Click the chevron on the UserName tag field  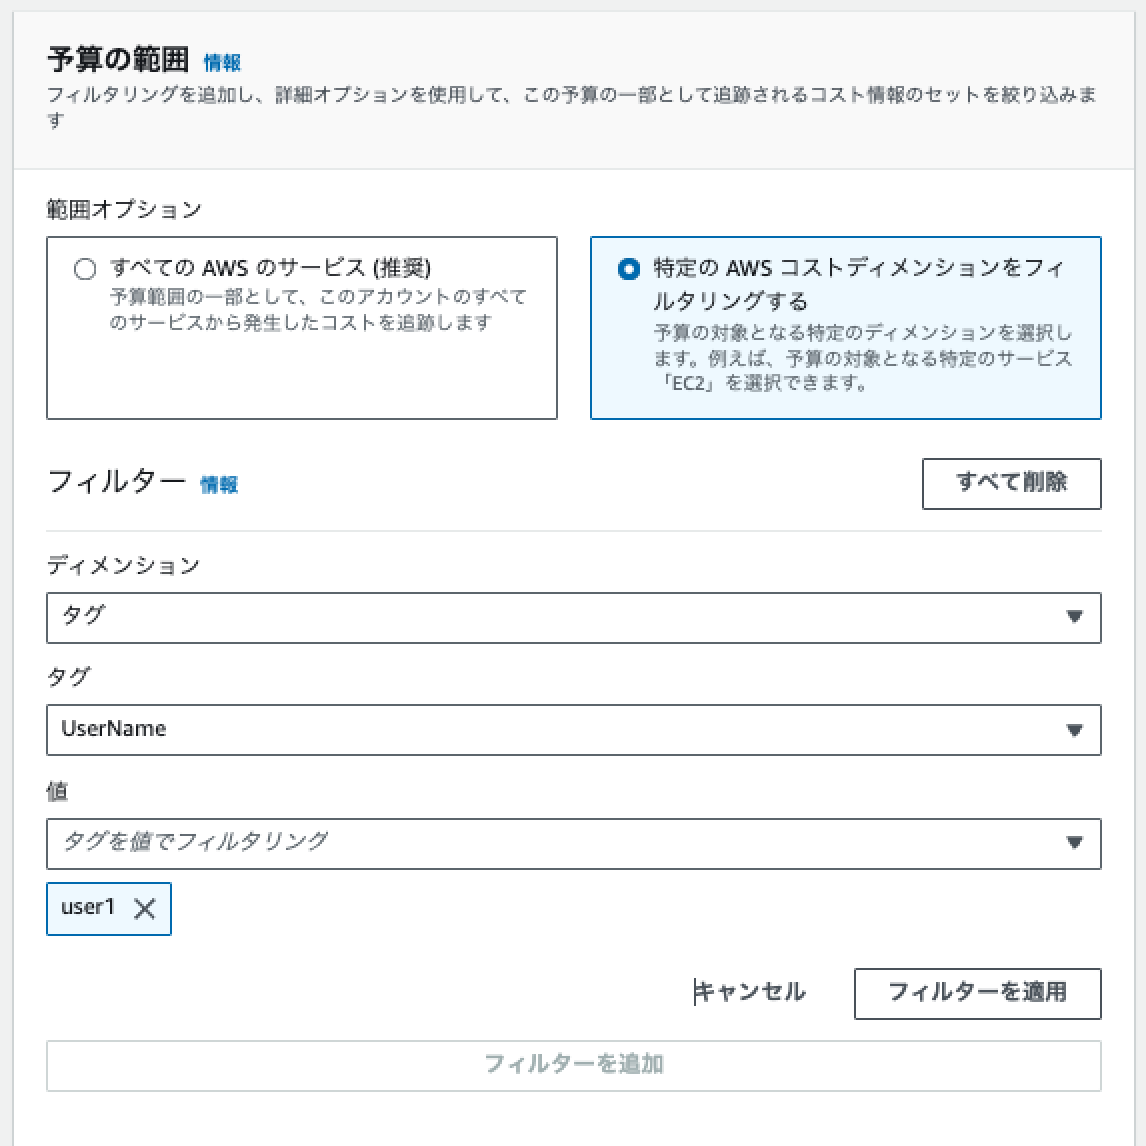(1074, 730)
